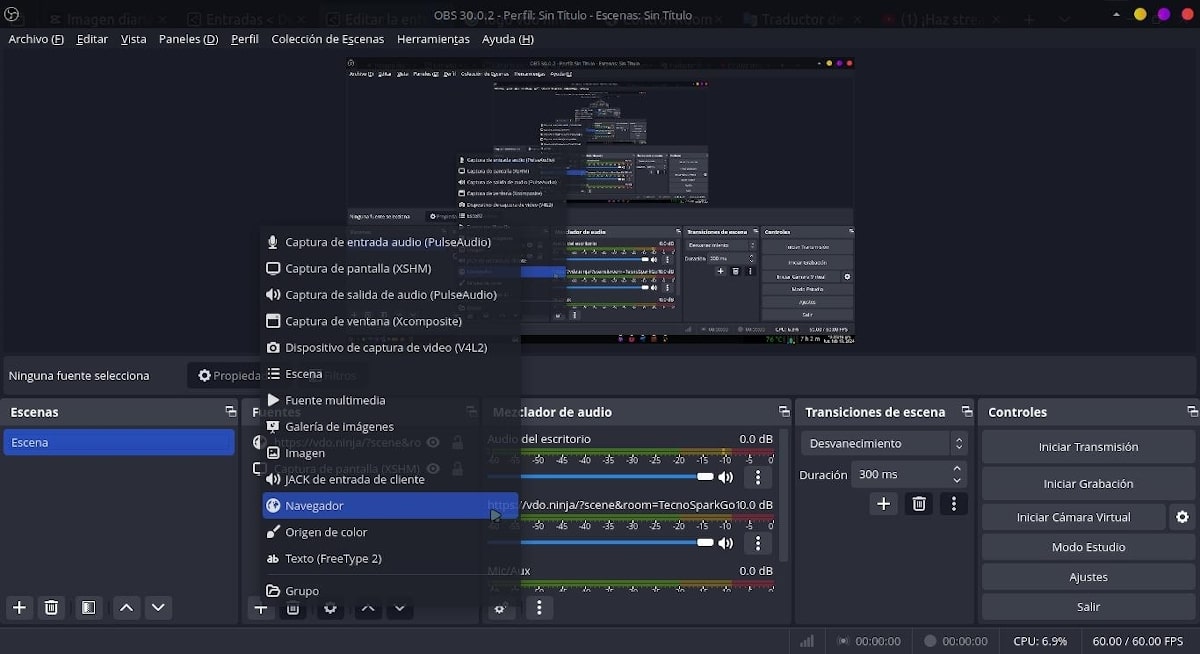Open virtual camera settings gear icon

pos(1182,517)
